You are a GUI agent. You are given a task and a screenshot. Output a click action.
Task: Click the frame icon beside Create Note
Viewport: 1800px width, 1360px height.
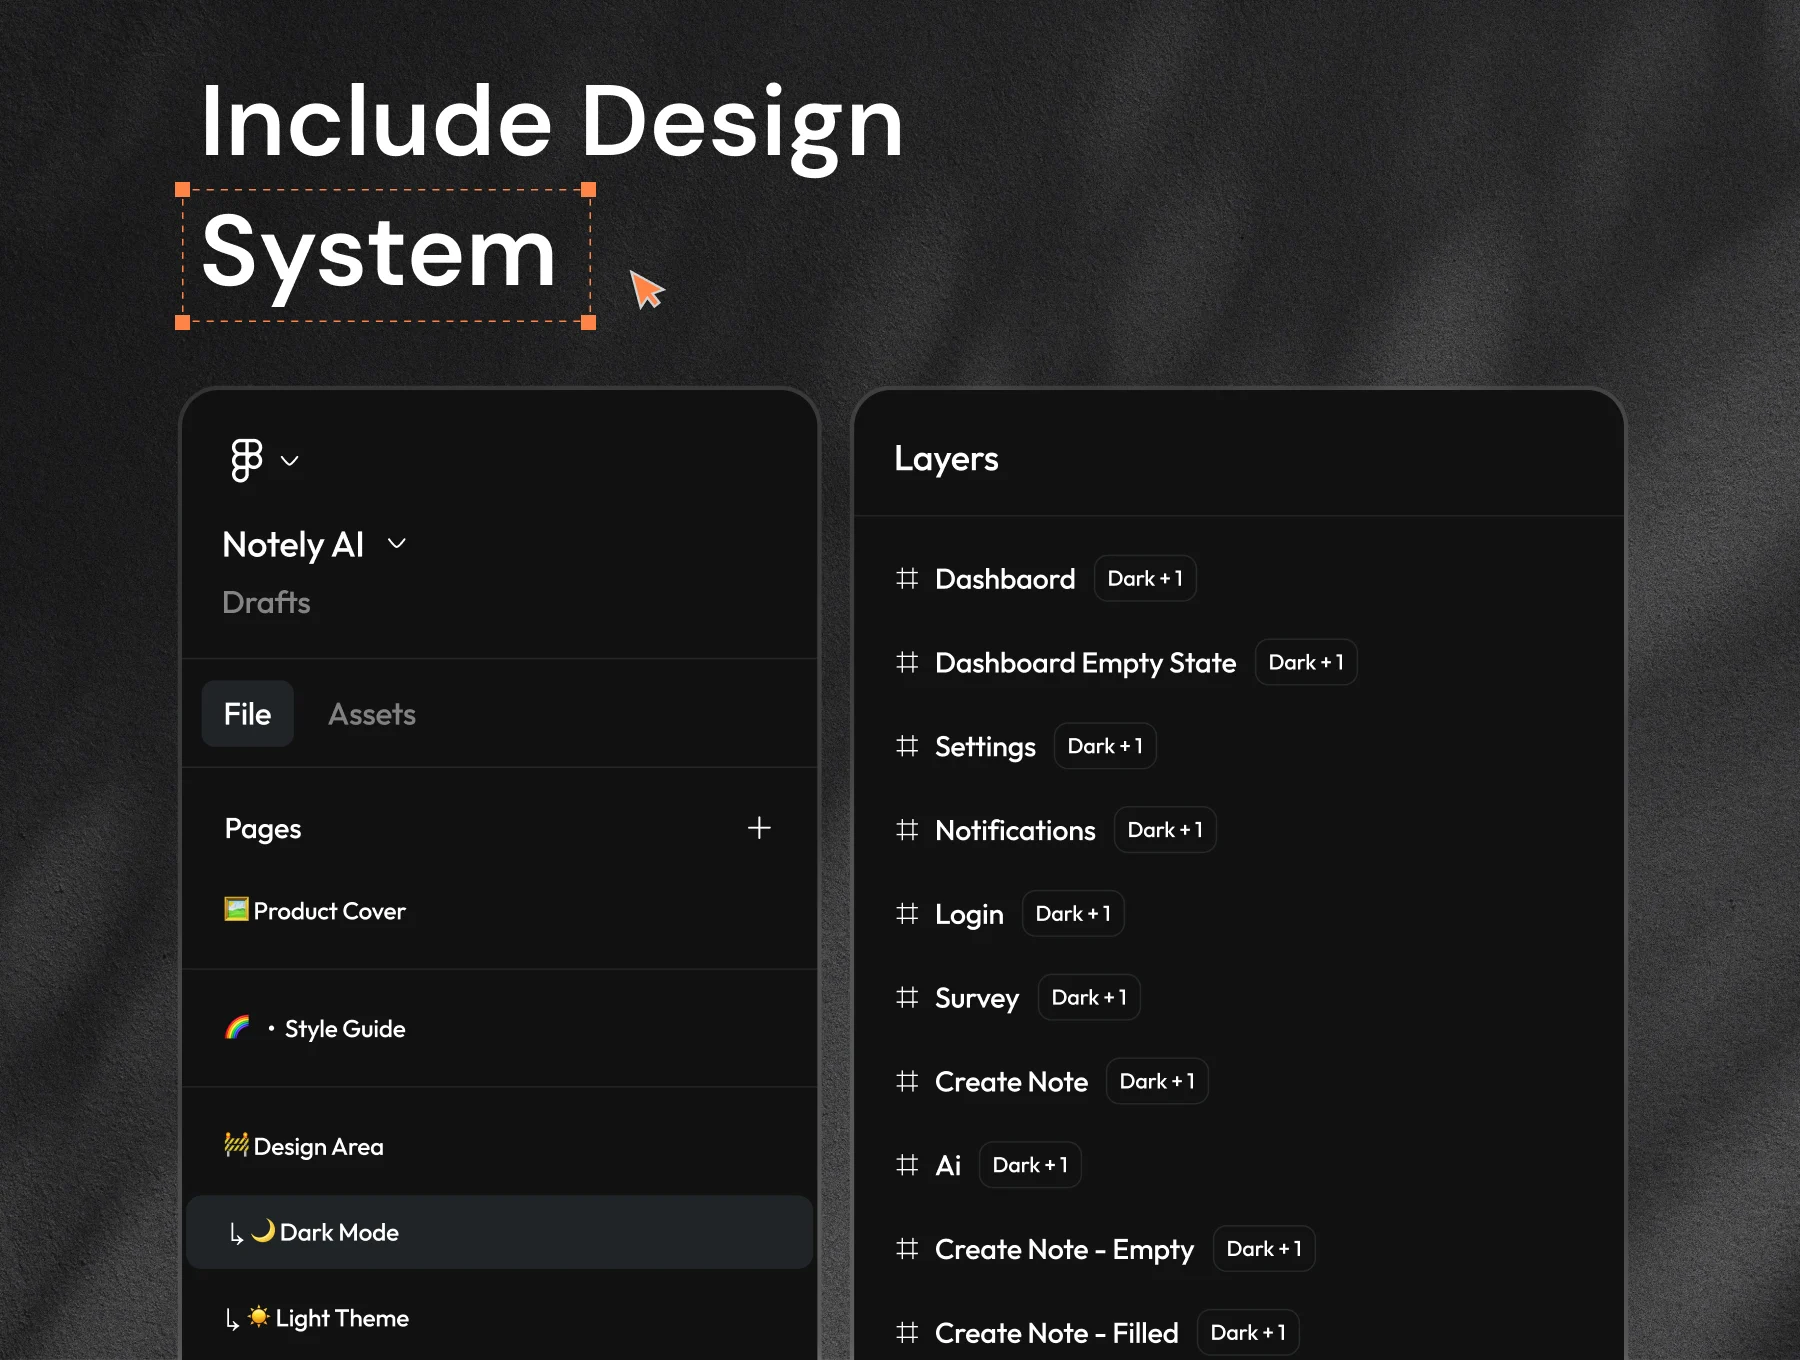click(907, 1081)
